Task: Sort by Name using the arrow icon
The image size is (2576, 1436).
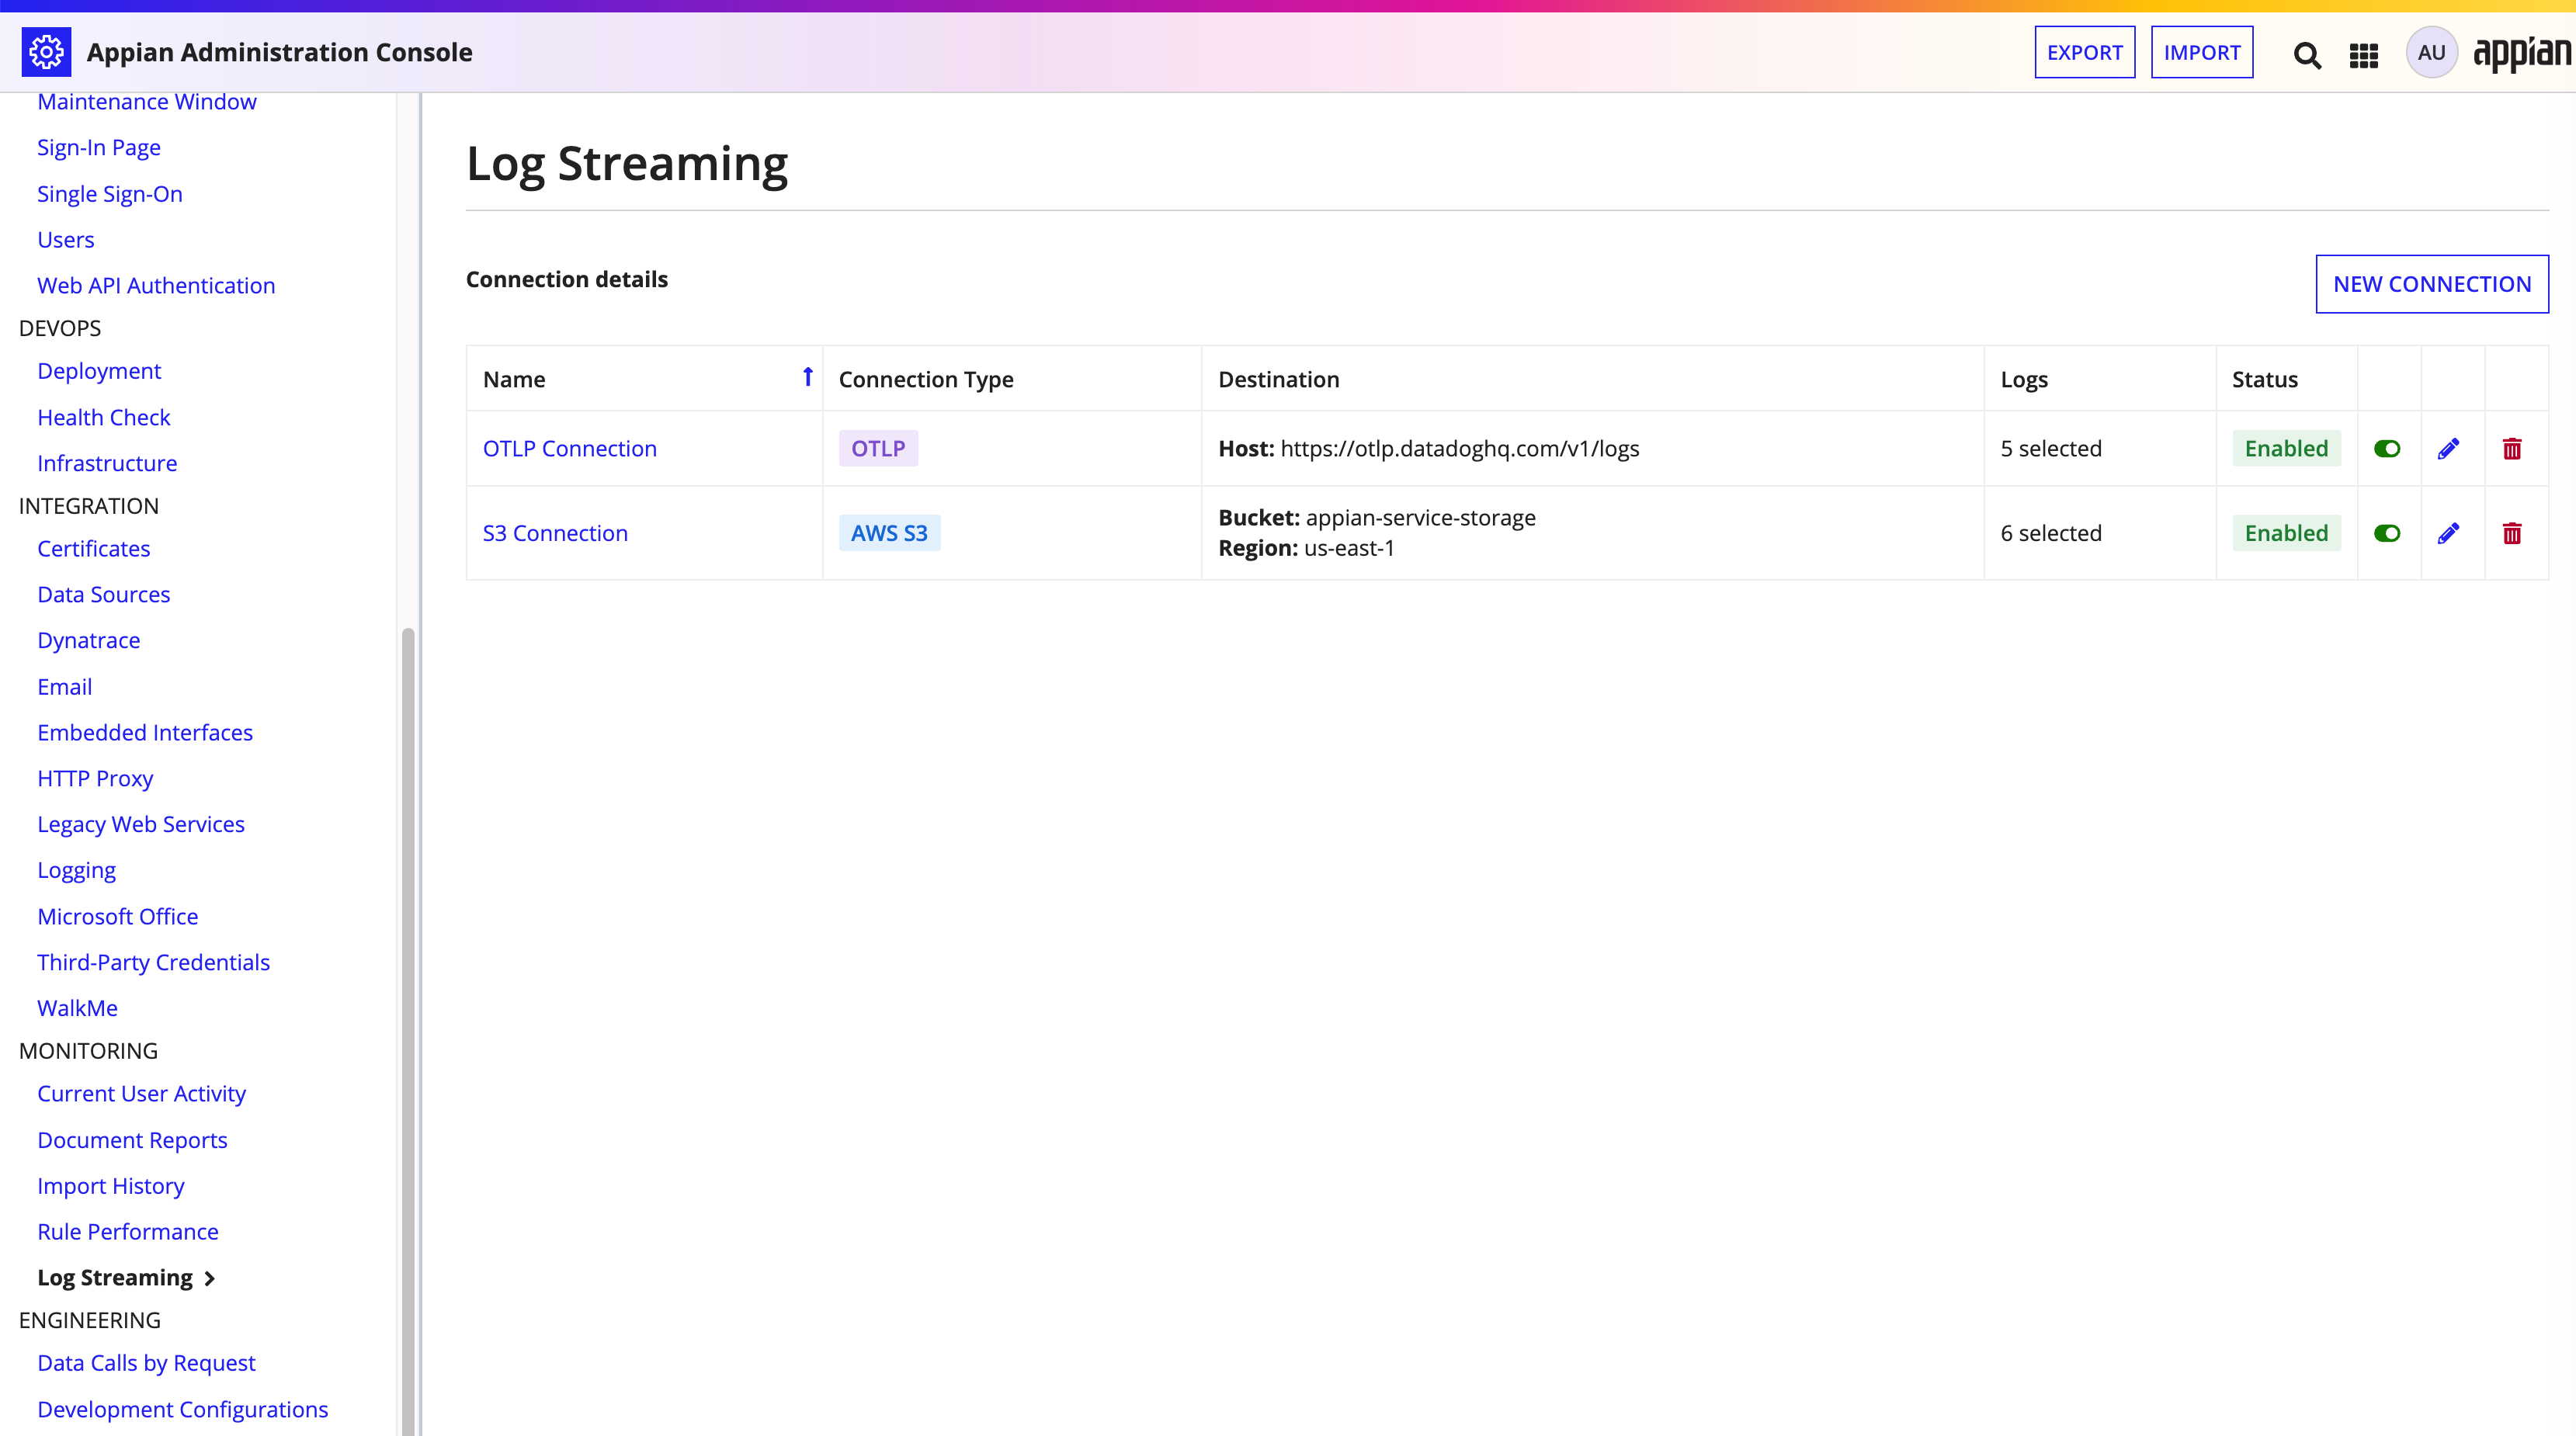Action: click(808, 377)
